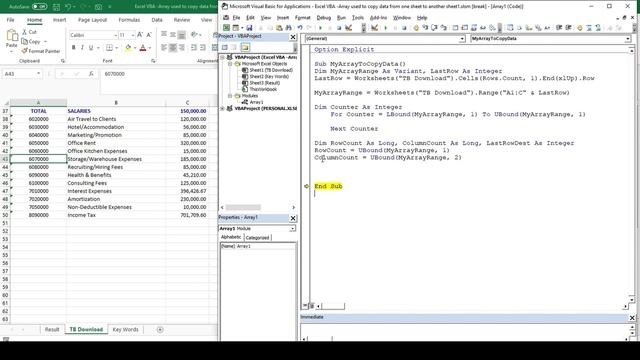Viewport: 640px width, 360px height.
Task: Open Array1 Module properties dropdown
Action: (292, 229)
